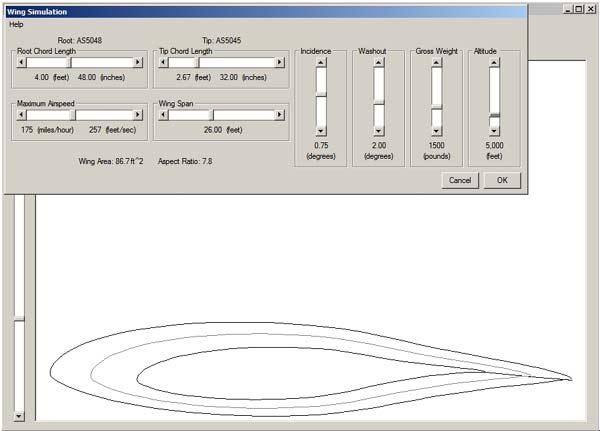Click the 26.00 feet Wing Span value
The width and height of the screenshot is (600, 431).
[x=223, y=130]
